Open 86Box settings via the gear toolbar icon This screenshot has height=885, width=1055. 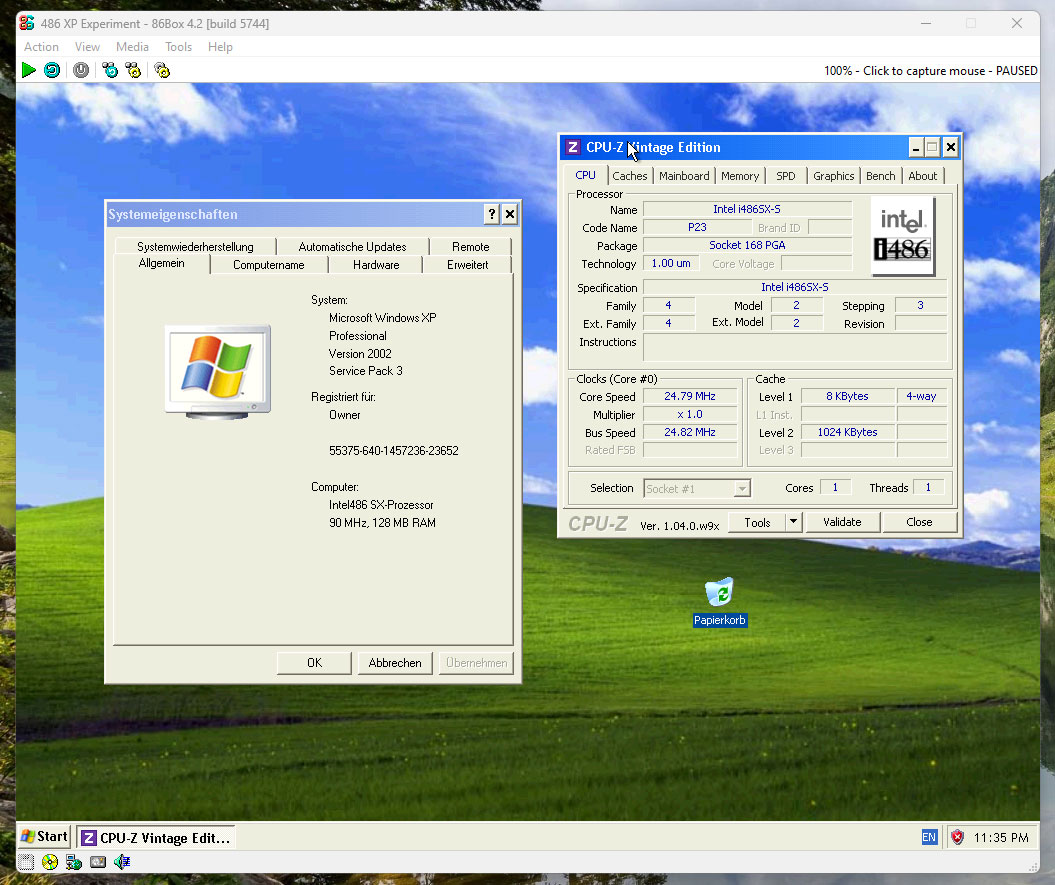point(162,70)
